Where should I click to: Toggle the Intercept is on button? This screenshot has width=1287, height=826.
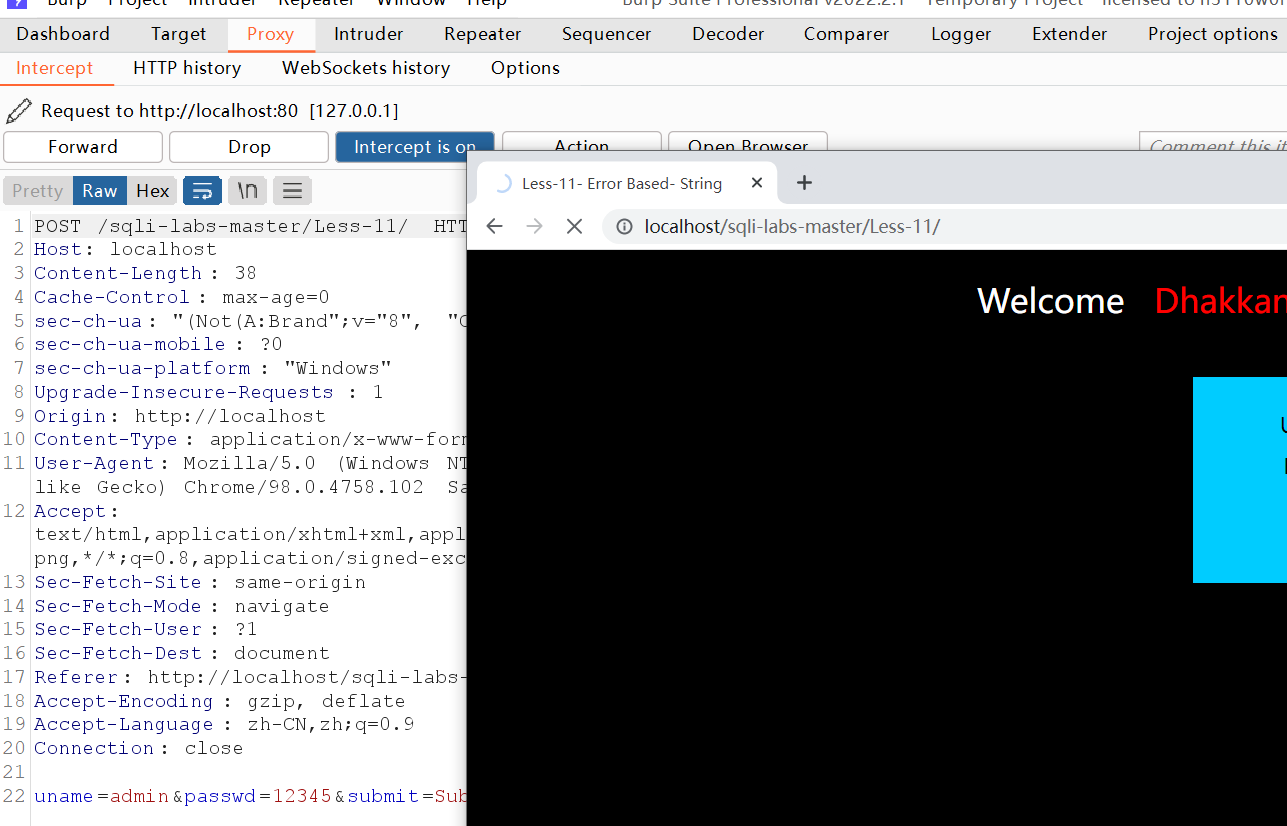(414, 147)
